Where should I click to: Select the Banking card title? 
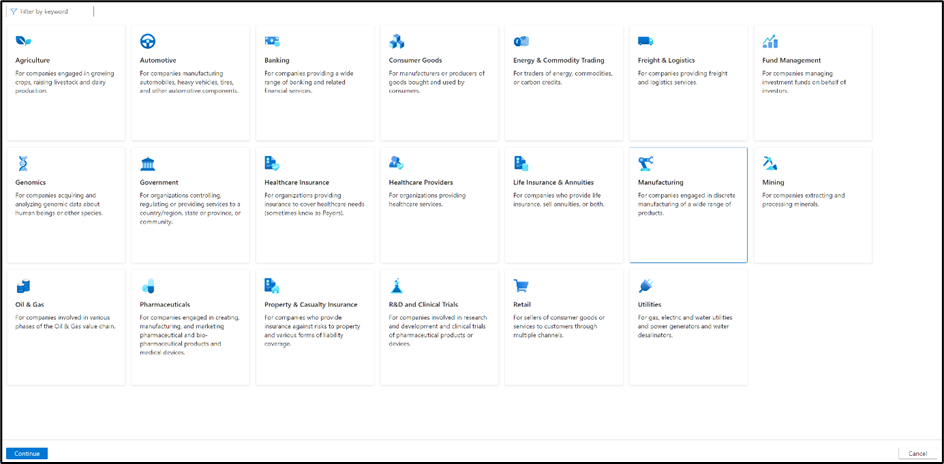(277, 60)
